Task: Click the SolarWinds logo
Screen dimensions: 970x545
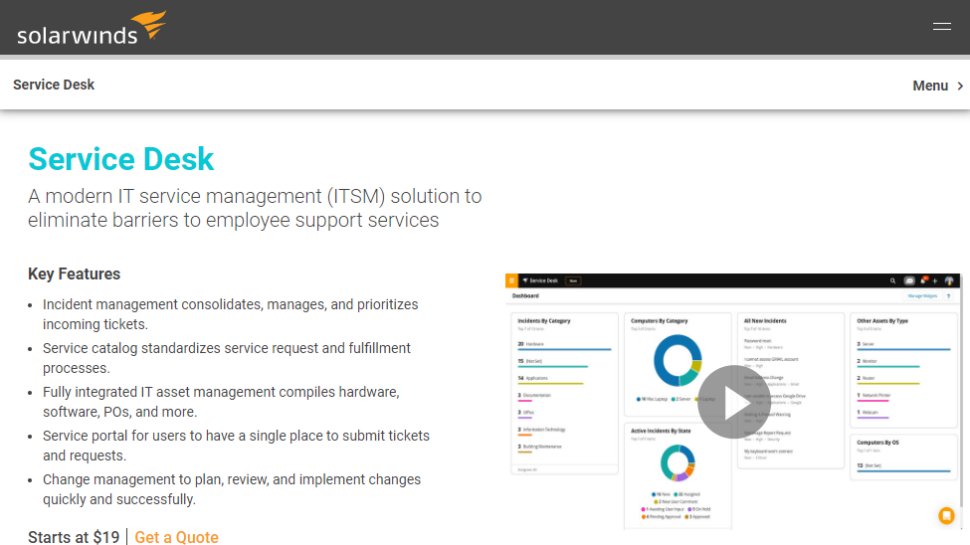Action: (x=91, y=28)
